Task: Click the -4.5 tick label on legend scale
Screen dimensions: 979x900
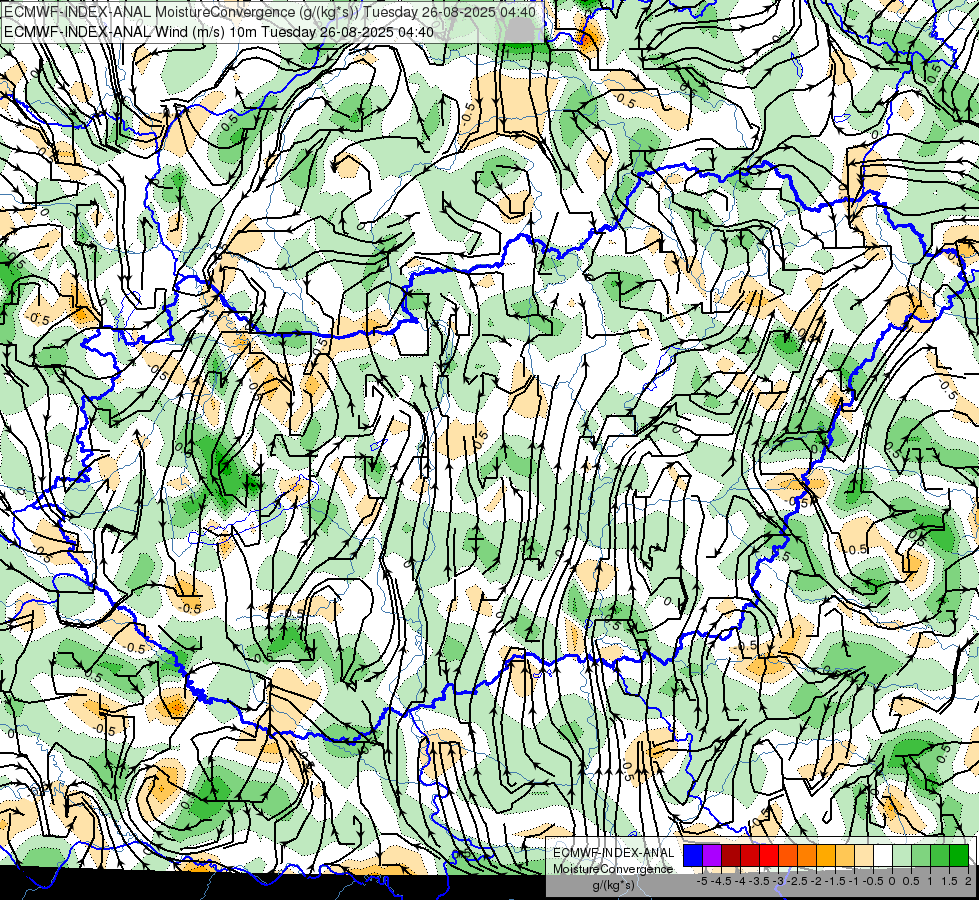Action: click(x=721, y=881)
